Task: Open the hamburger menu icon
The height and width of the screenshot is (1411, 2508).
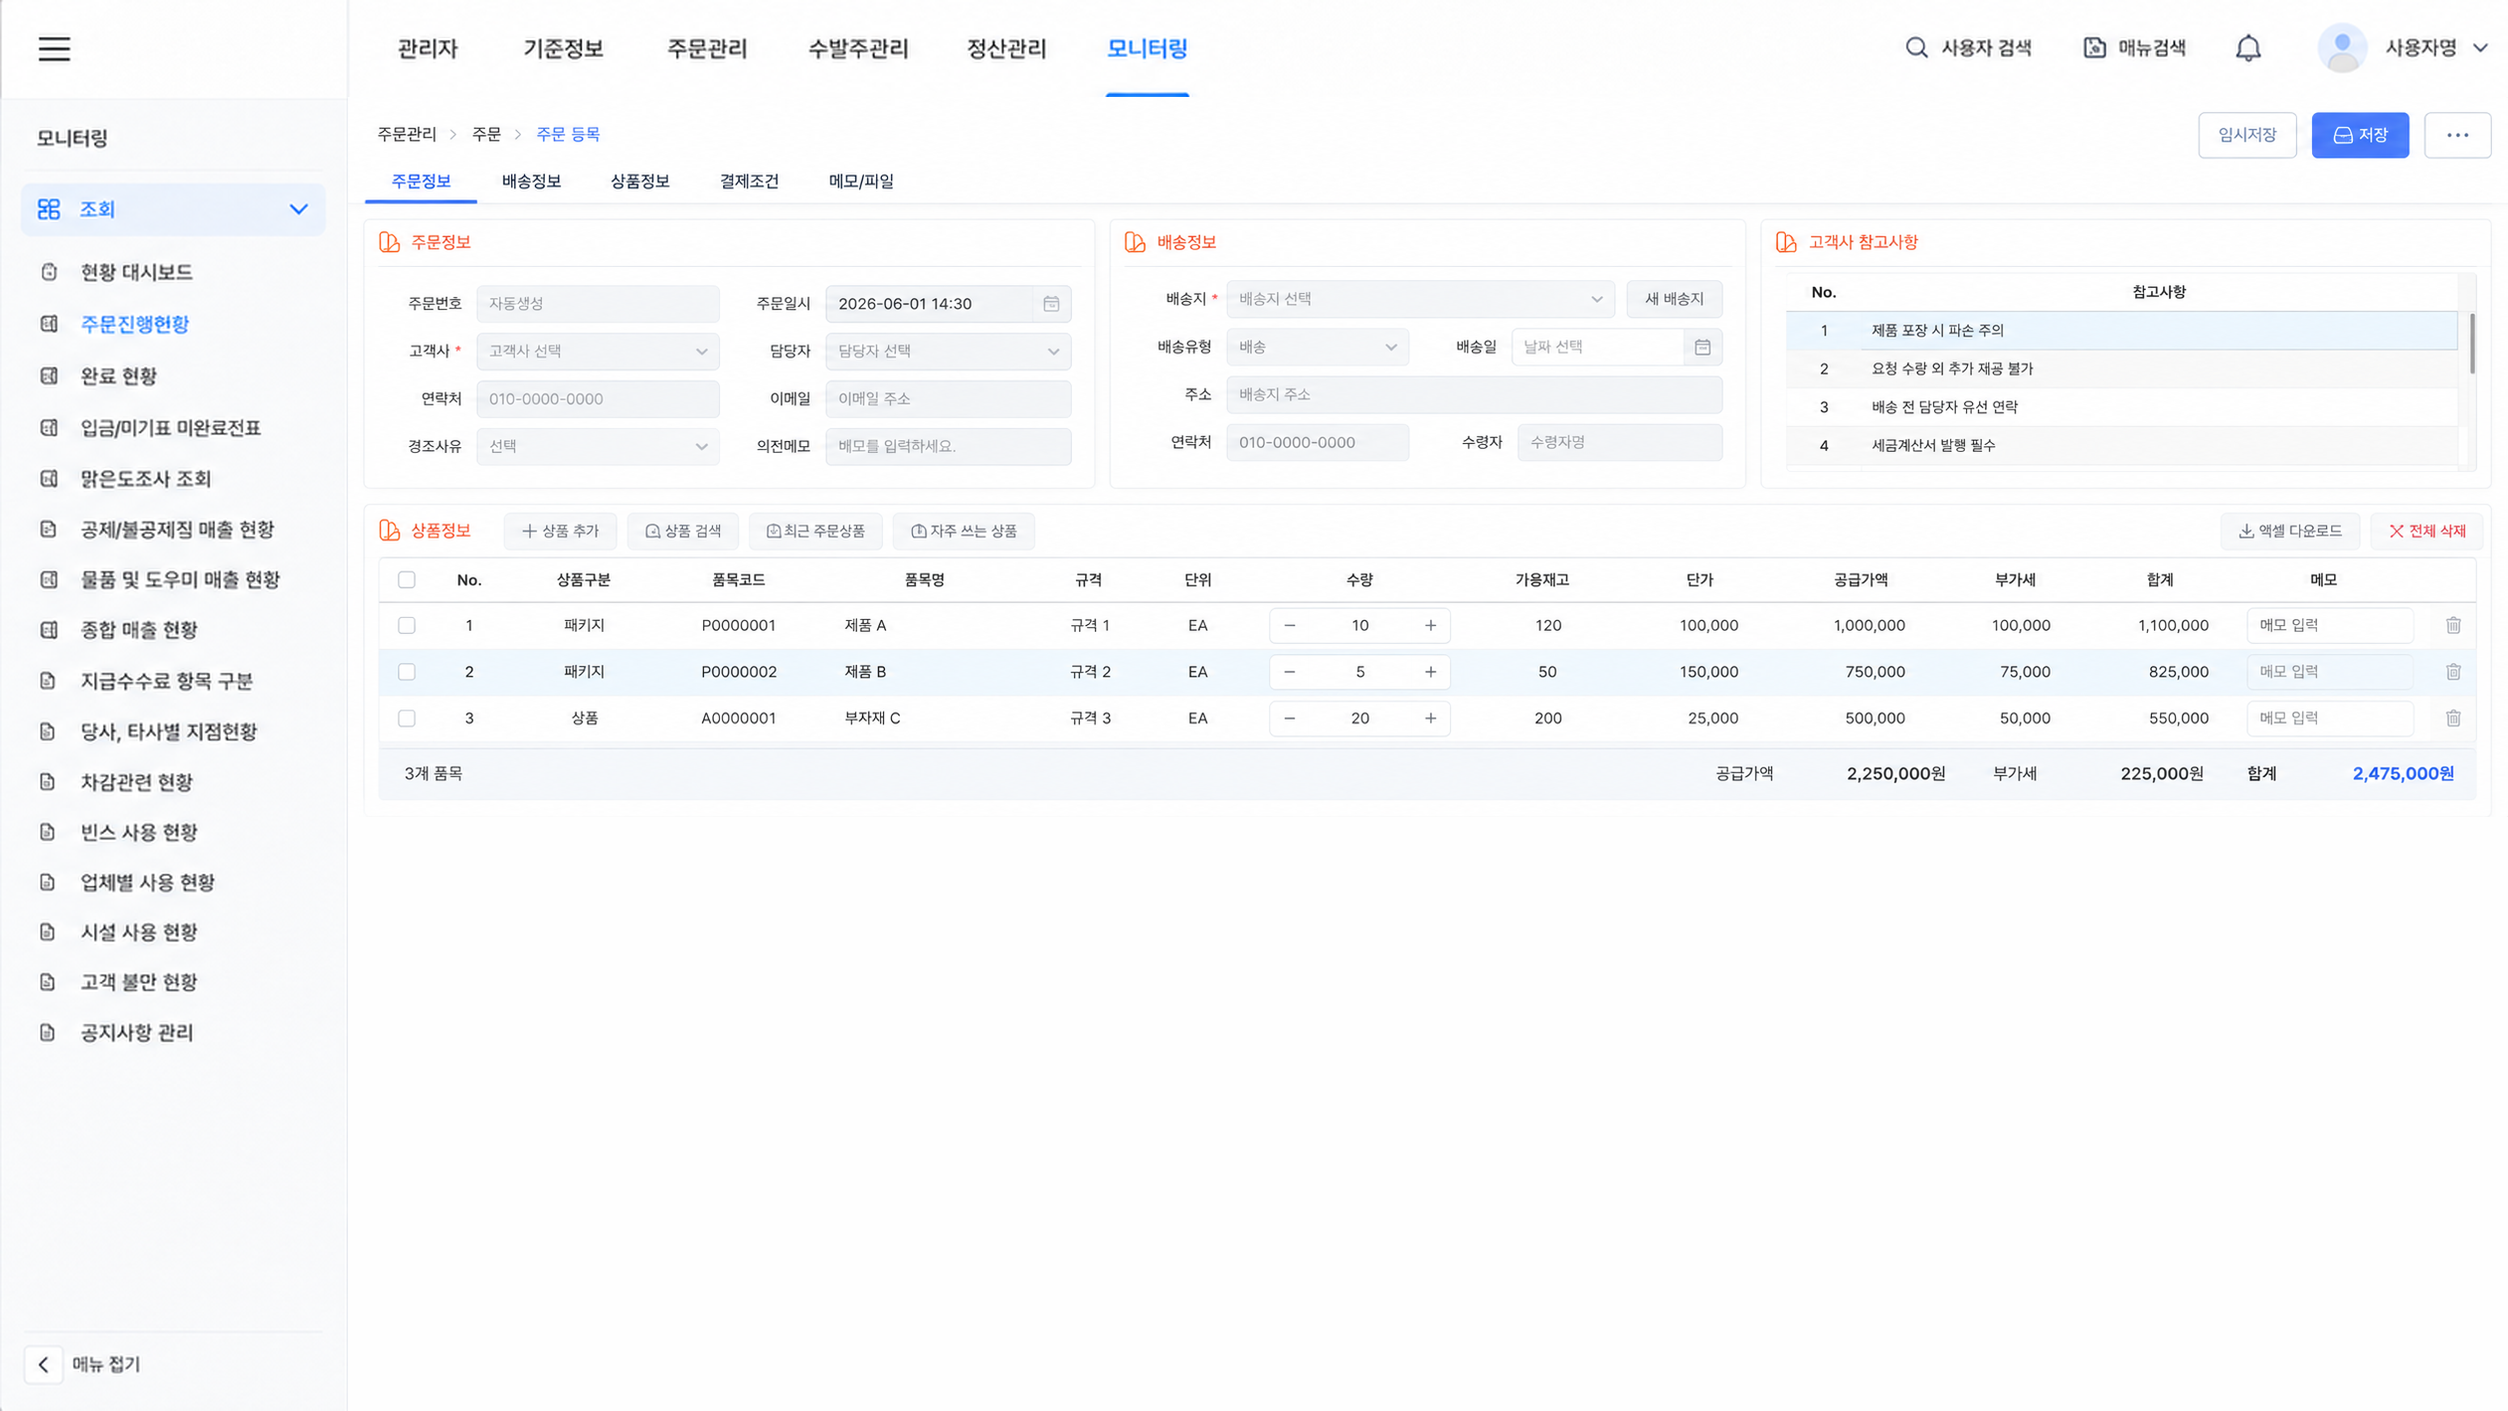Action: coord(54,48)
